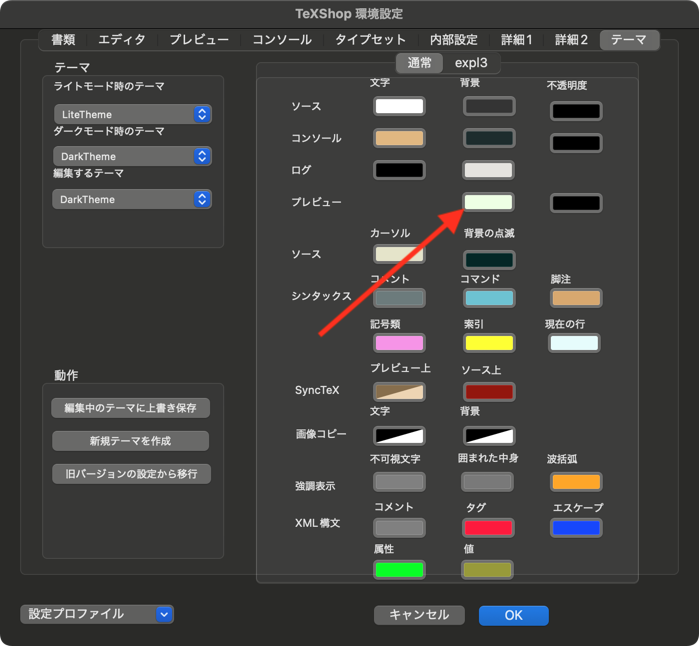699x646 pixels.
Task: Open the 背景の点滅 color well
Action: coord(489,260)
